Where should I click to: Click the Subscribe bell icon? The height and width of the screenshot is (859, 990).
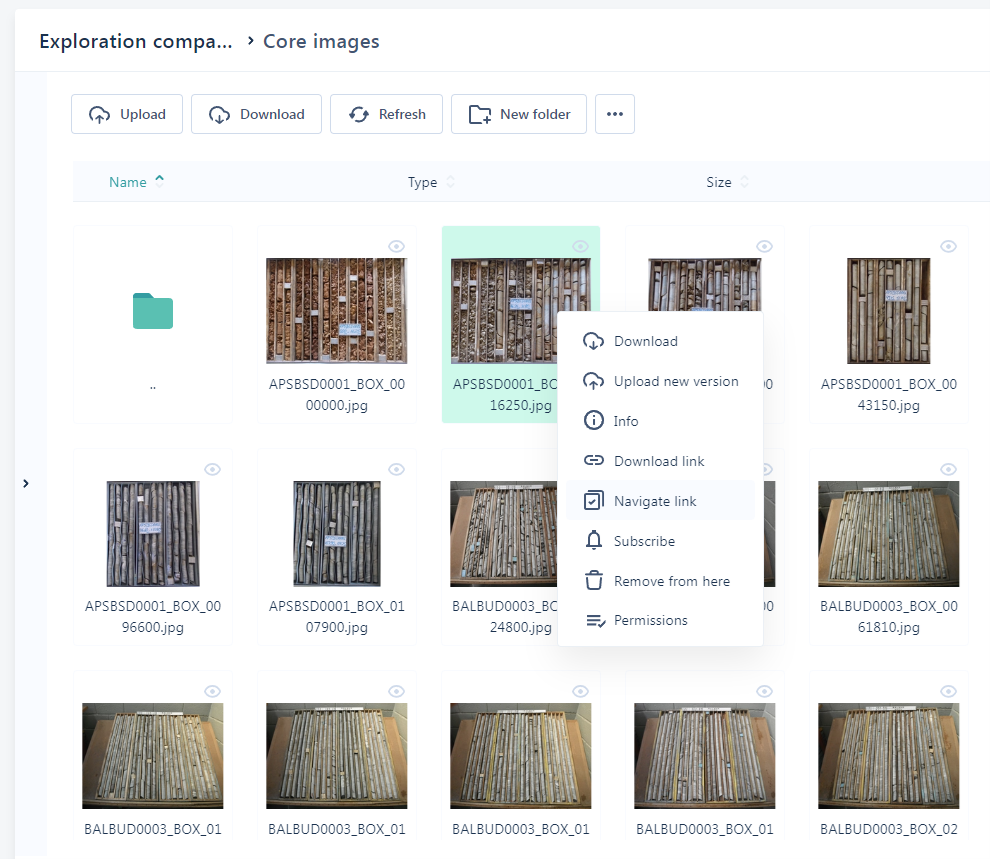point(594,541)
